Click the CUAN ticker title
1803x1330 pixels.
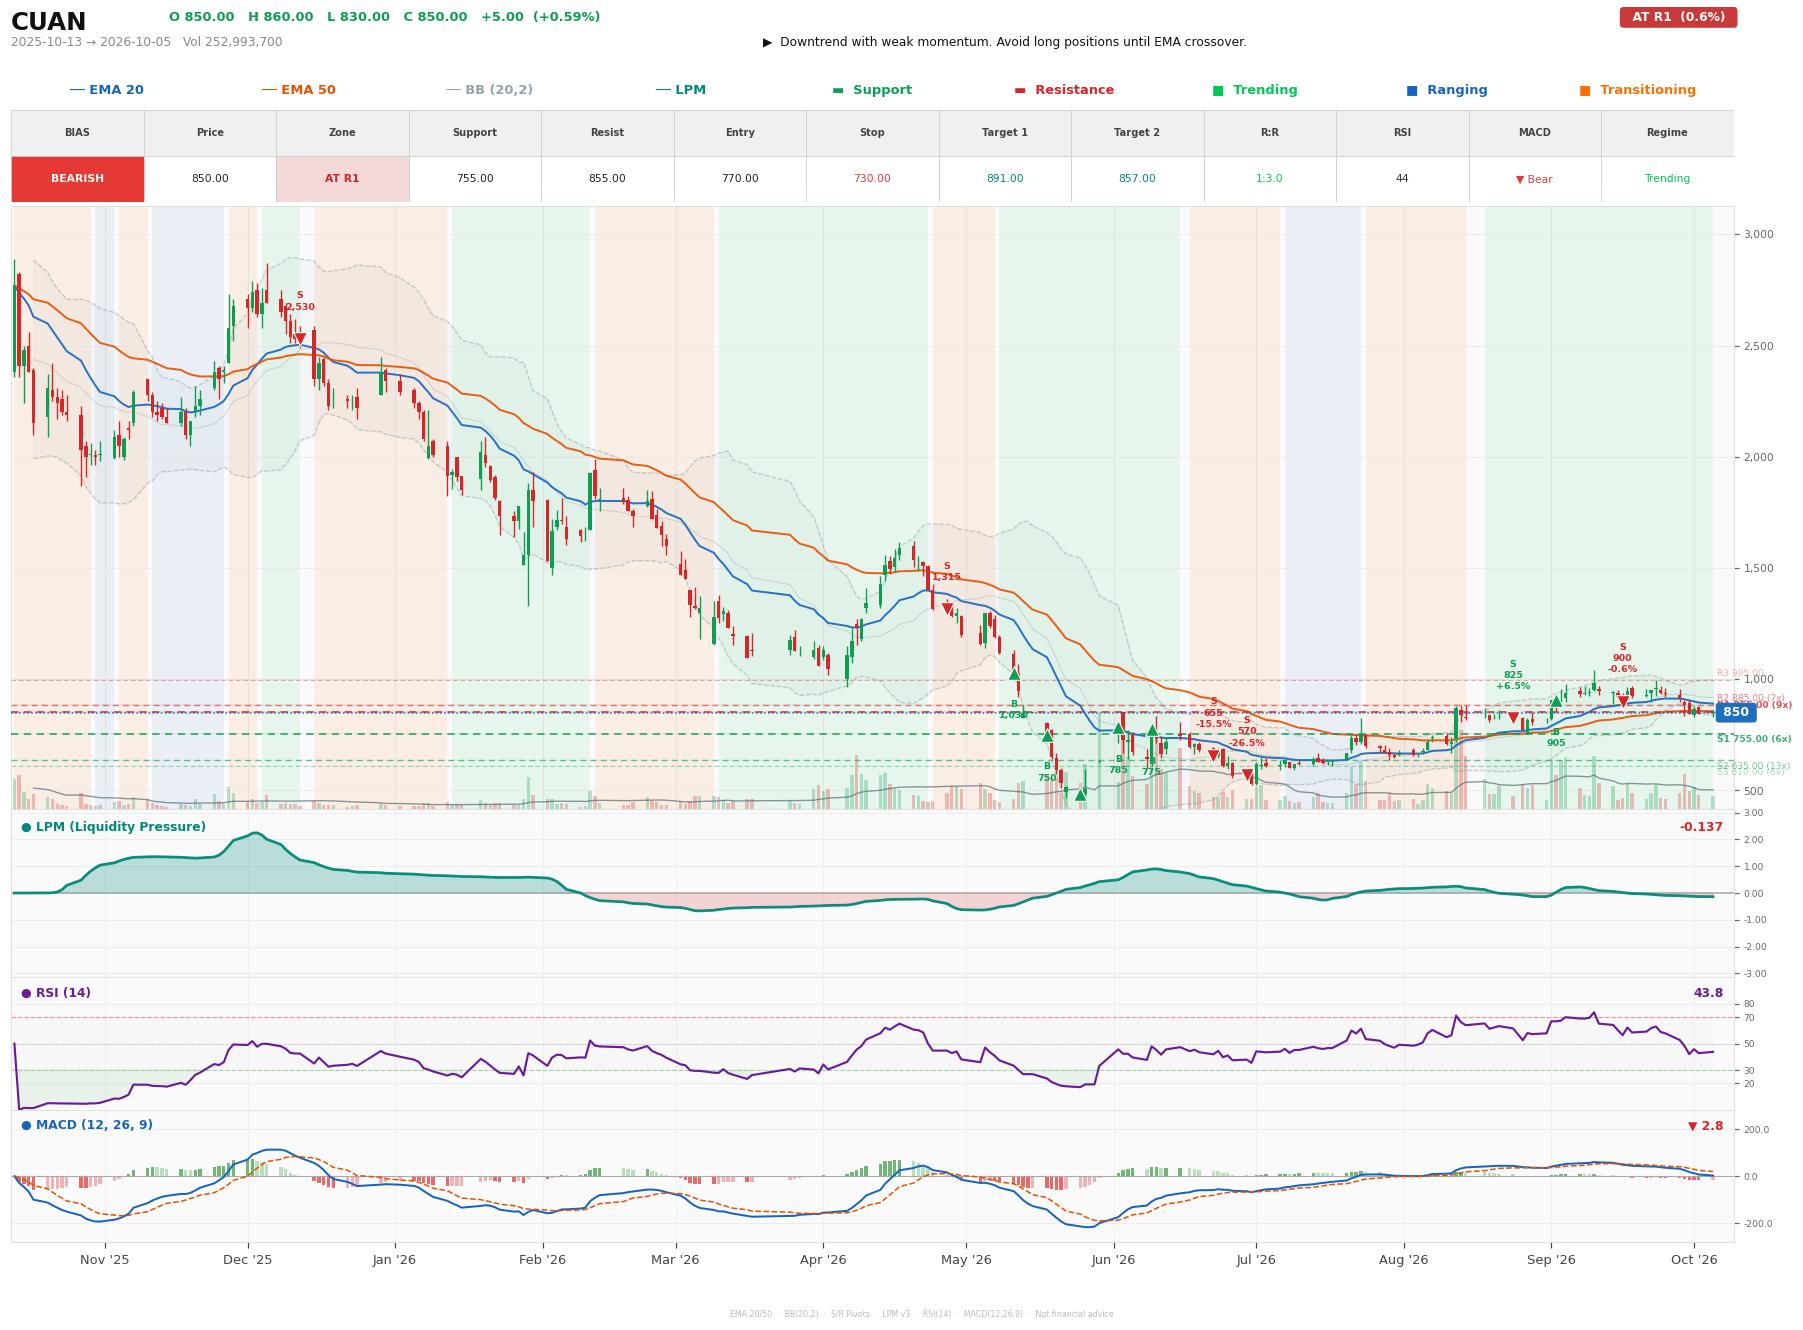coord(48,22)
